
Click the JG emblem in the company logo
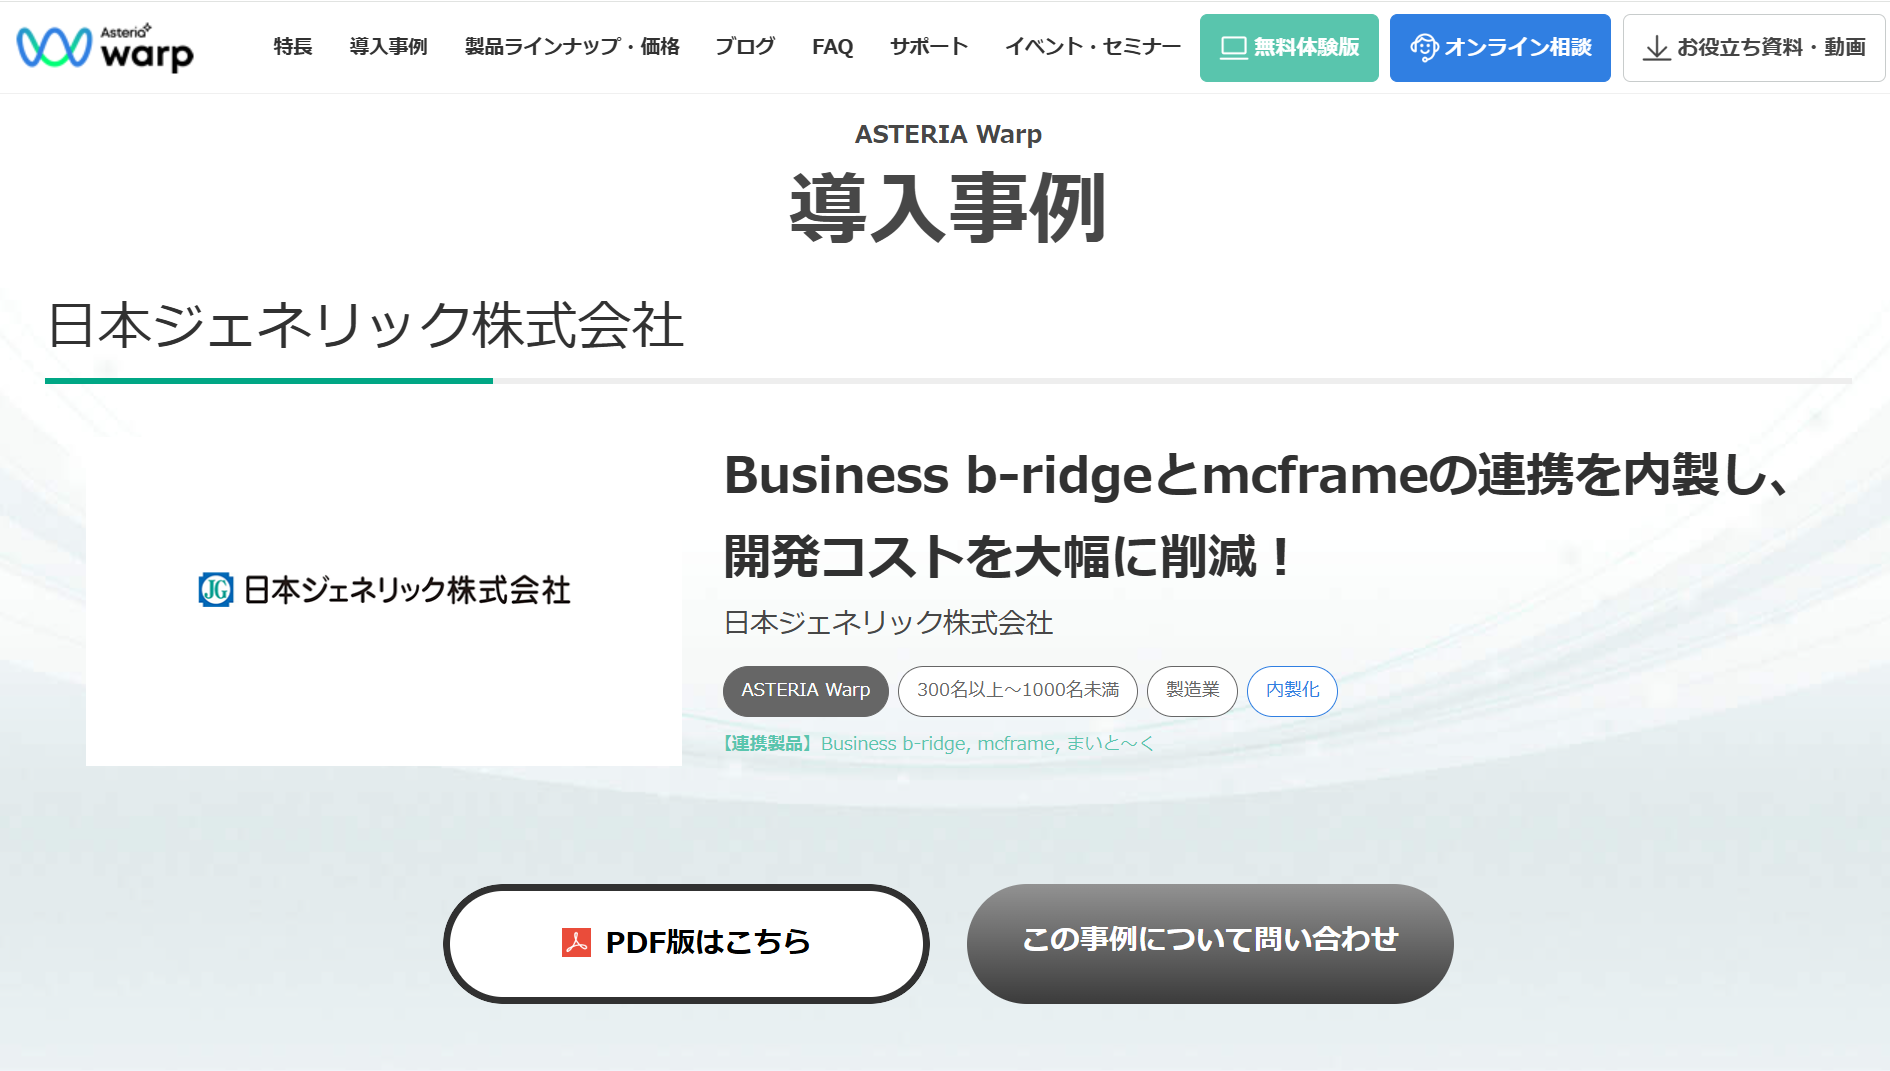(214, 591)
